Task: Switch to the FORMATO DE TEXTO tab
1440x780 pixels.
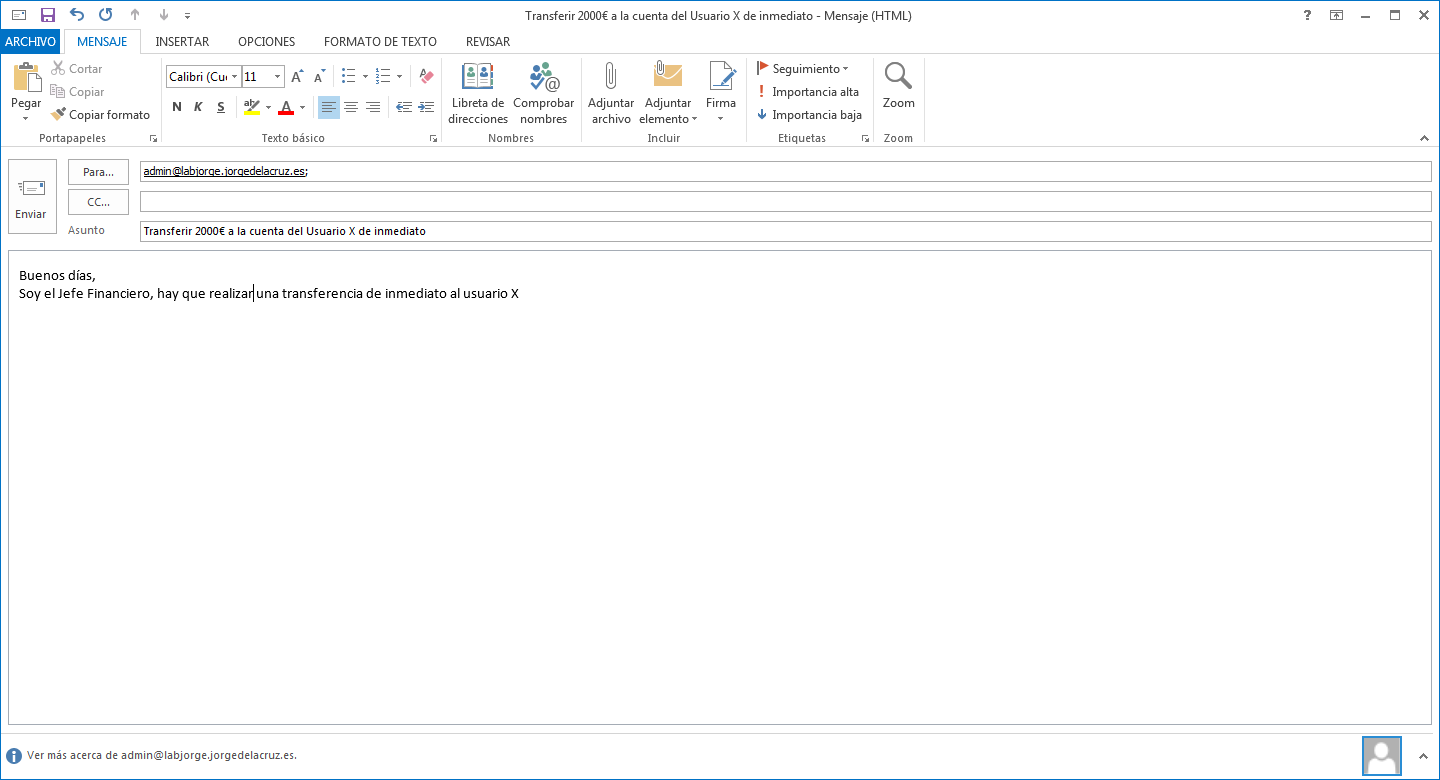Action: [380, 42]
